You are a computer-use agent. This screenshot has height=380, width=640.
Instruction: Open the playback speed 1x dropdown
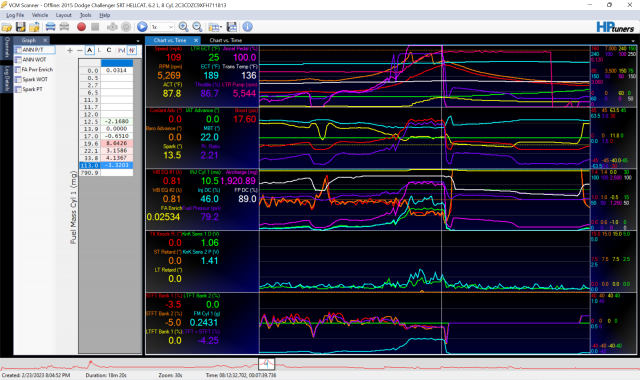pos(162,27)
